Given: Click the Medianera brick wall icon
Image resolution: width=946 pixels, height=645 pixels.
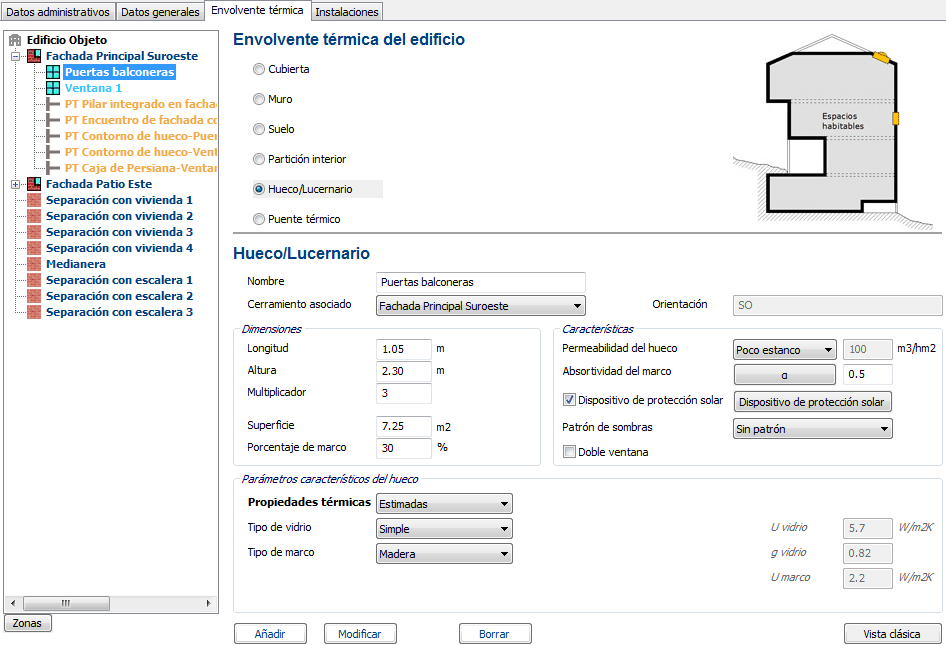Looking at the screenshot, I should point(33,262).
